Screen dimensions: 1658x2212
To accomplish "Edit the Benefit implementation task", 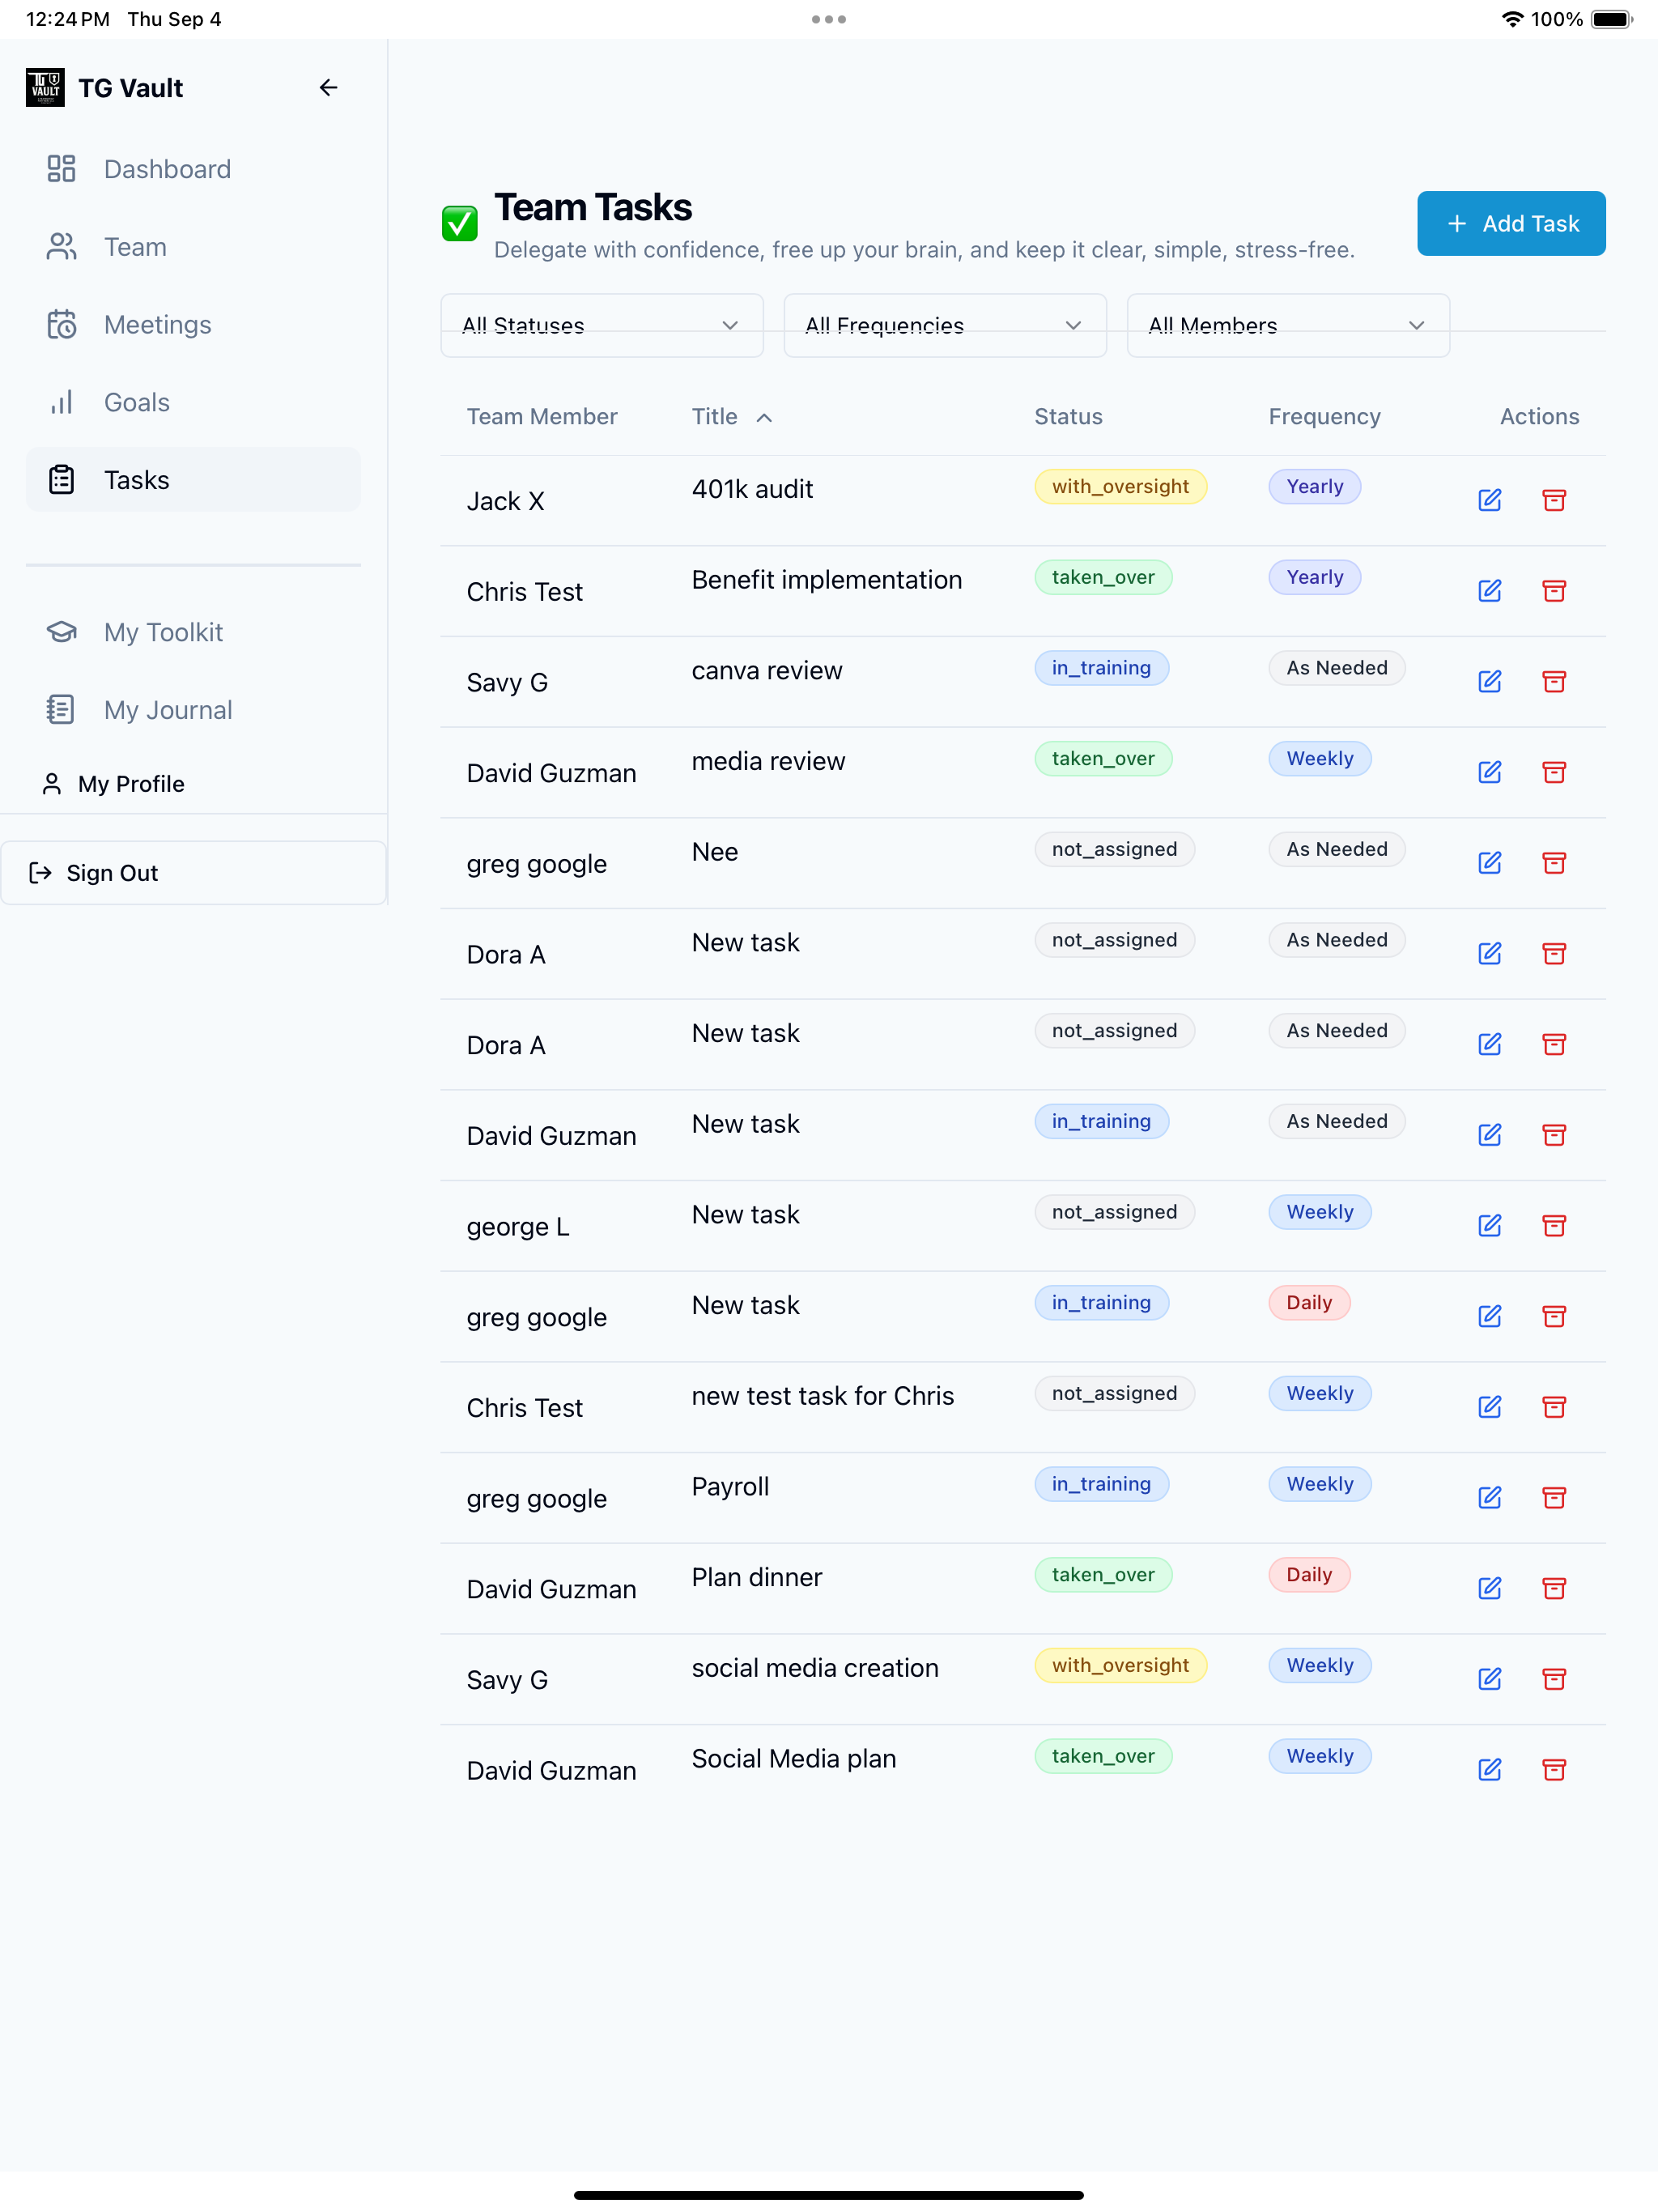I will 1490,591.
